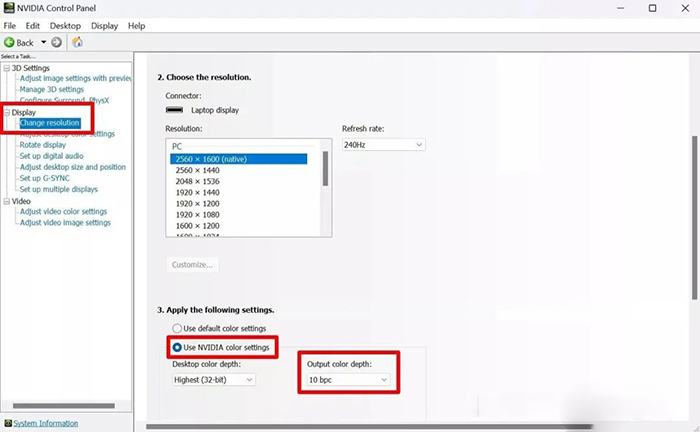Screen dimensions: 700x432
Task: Click the Customize... button
Action: [192, 265]
